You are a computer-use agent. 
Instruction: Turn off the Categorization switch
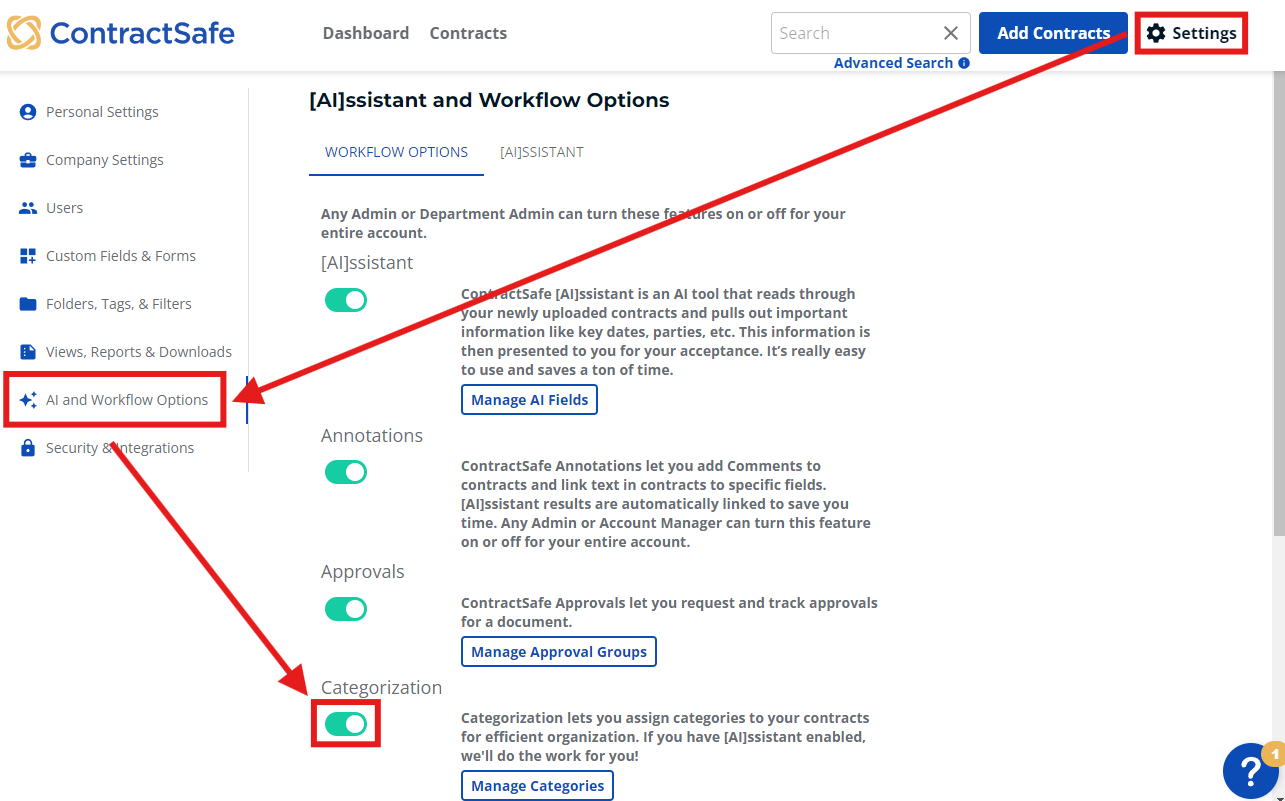(x=345, y=723)
